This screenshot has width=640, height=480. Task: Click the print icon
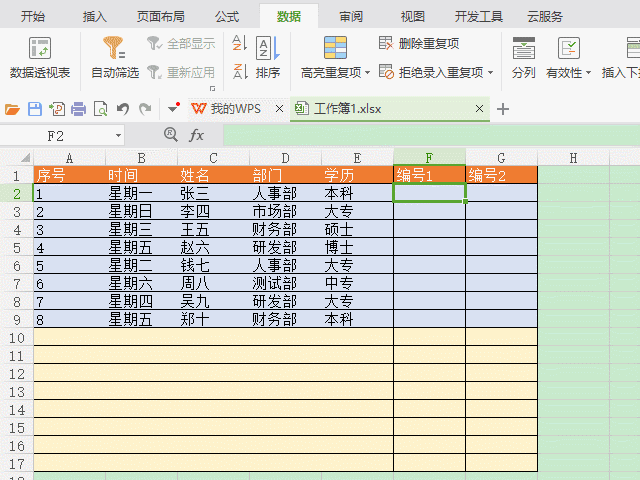78,109
